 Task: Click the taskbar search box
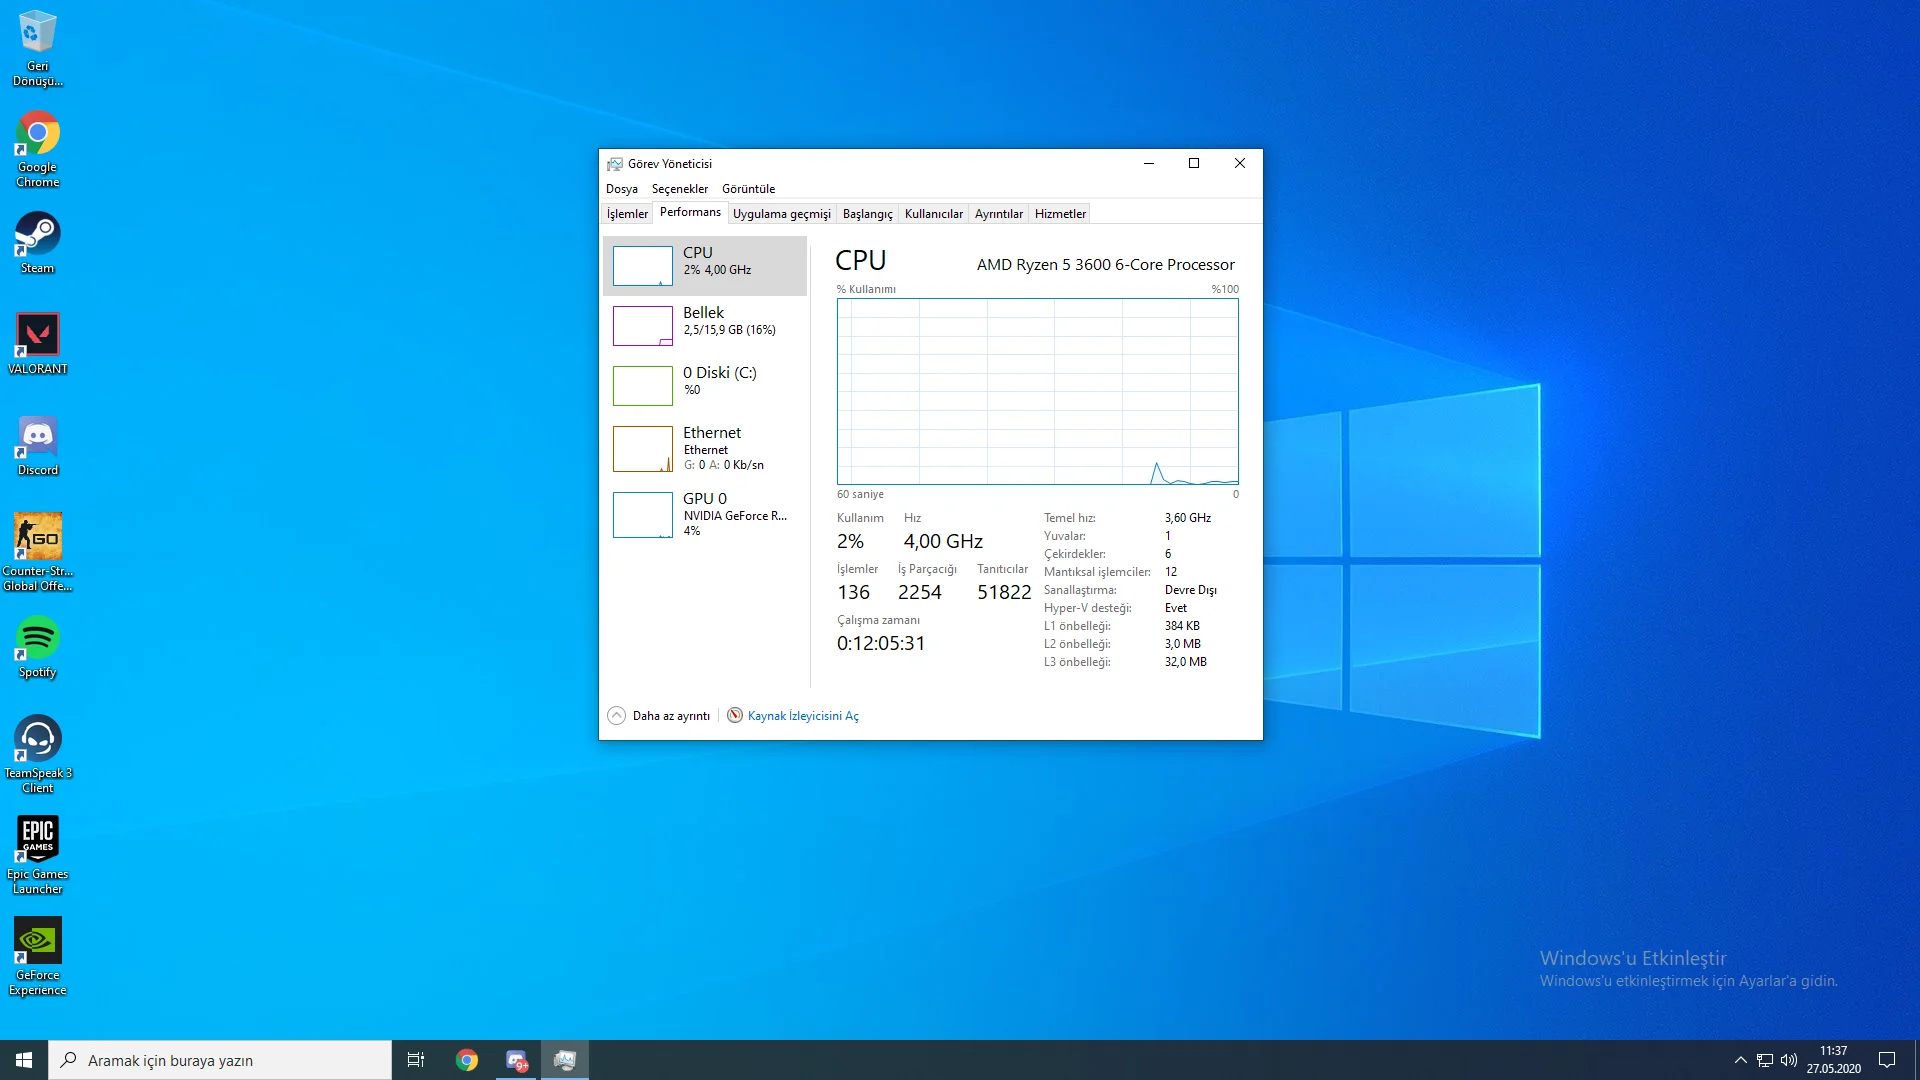(x=220, y=1060)
